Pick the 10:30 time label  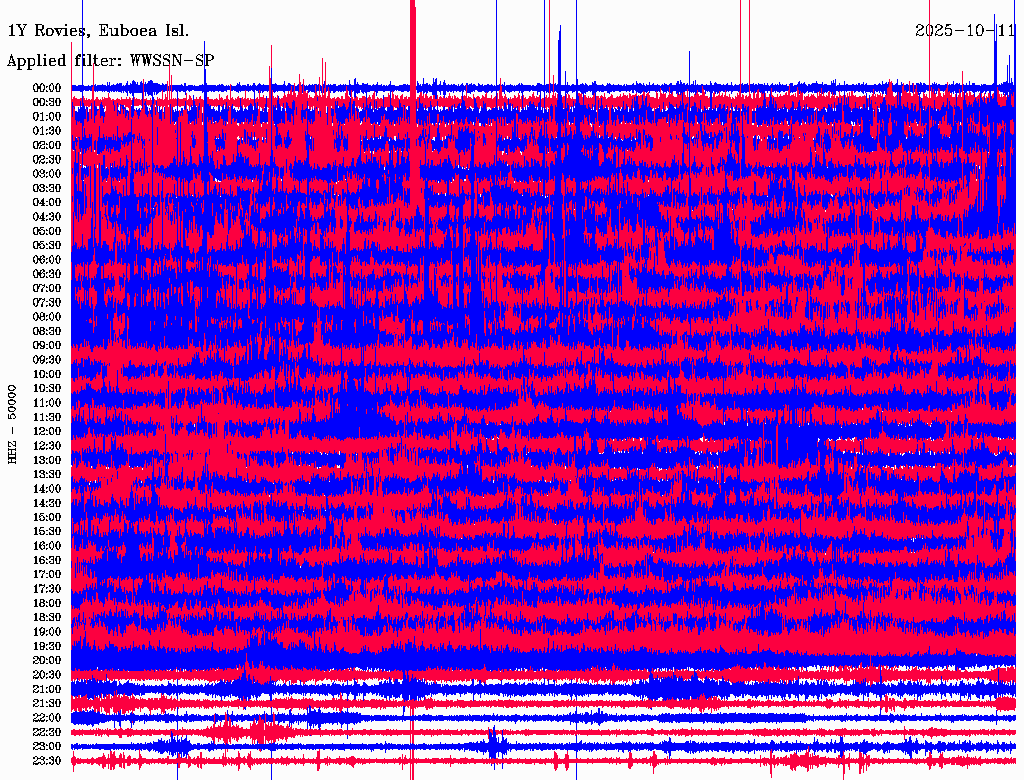[47, 389]
